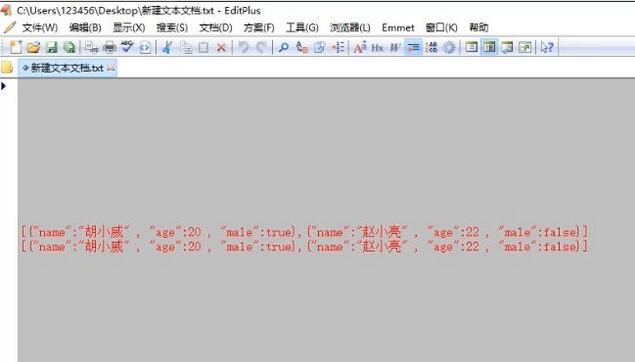Image resolution: width=635 pixels, height=362 pixels.
Task: Open the 文件(W) menu
Action: [x=40, y=28]
